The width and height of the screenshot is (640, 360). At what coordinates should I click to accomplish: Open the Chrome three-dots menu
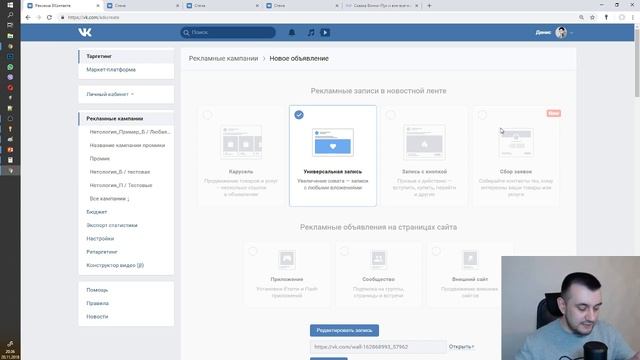(x=633, y=18)
